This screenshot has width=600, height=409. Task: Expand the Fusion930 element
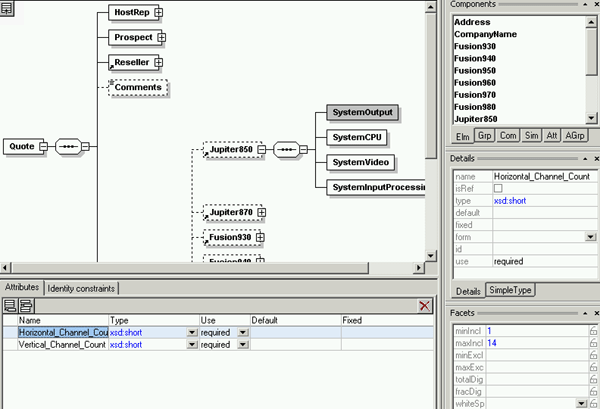(260, 238)
